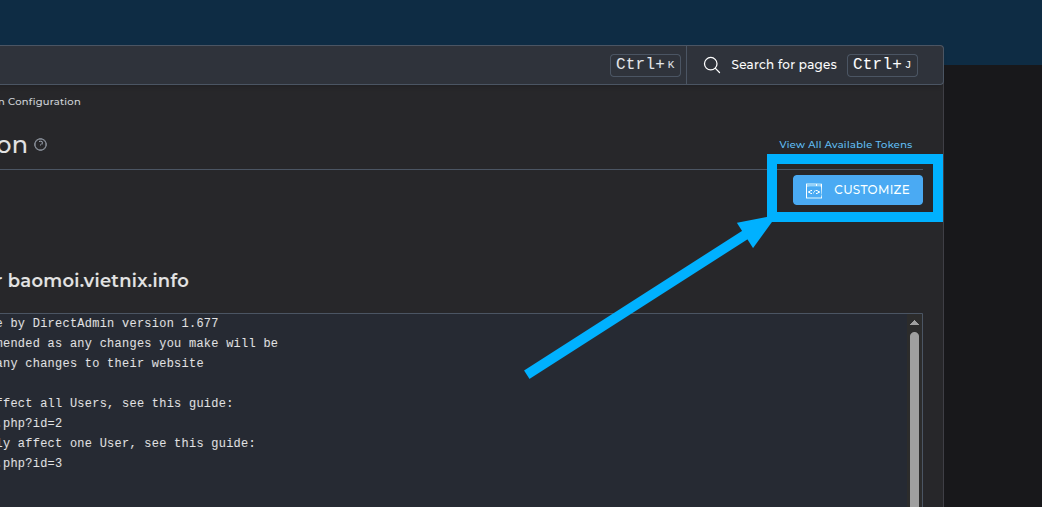Click the CUSTOMIZE button
The image size is (1042, 507).
pyautogui.click(x=857, y=190)
